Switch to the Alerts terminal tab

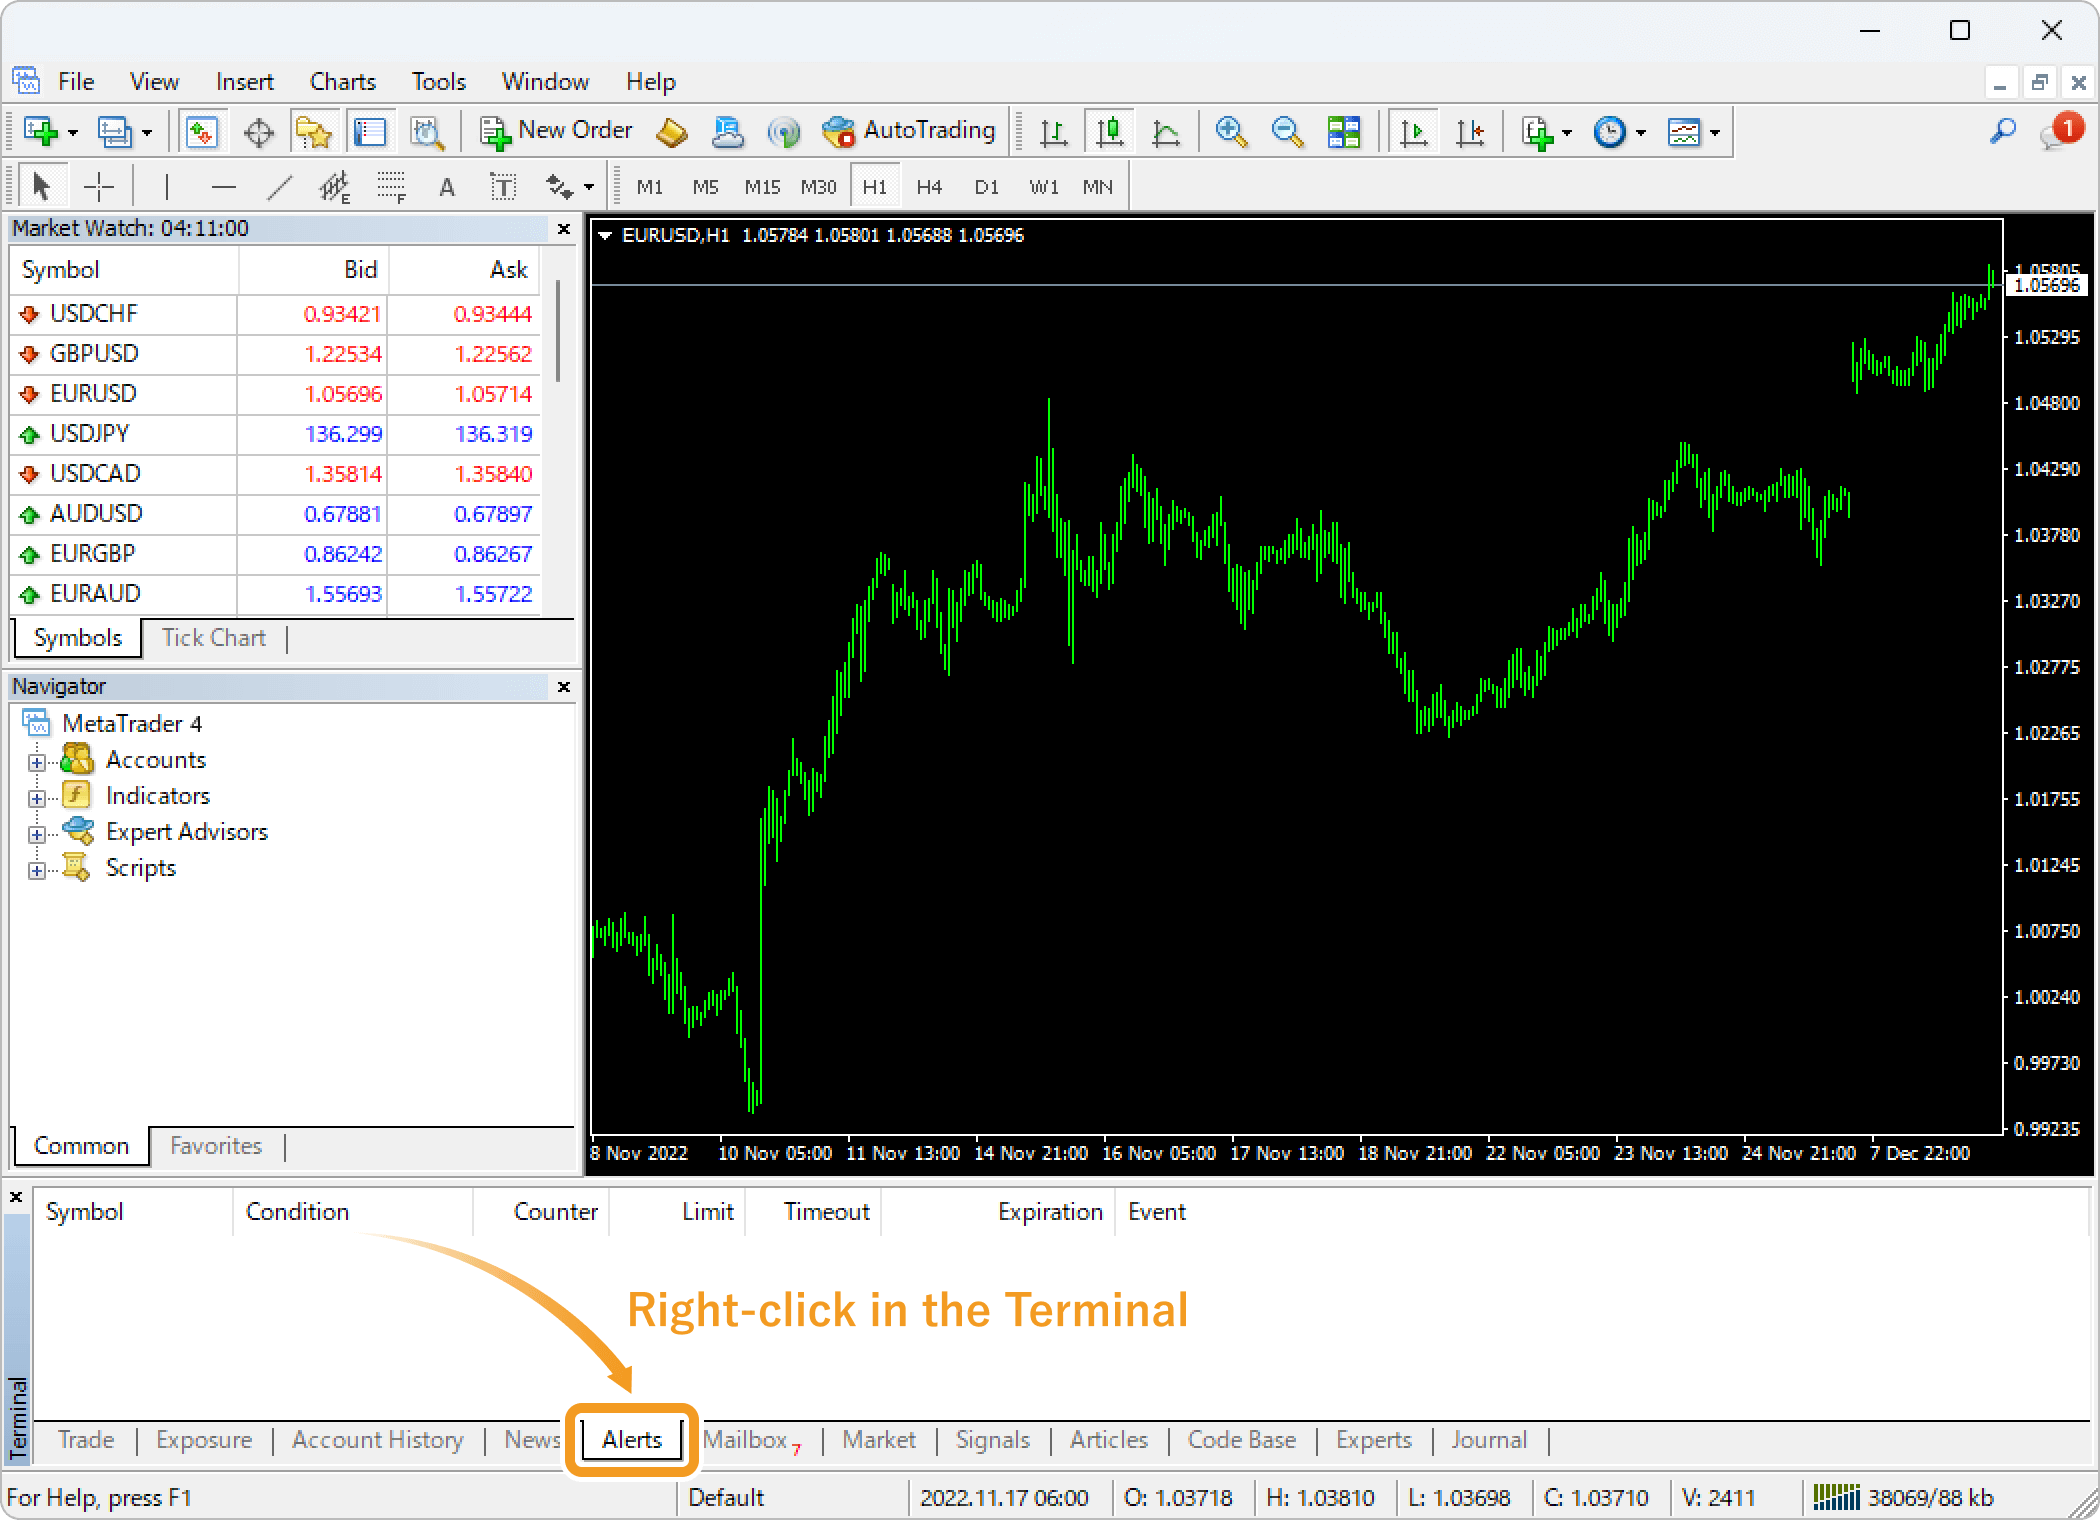pyautogui.click(x=636, y=1440)
